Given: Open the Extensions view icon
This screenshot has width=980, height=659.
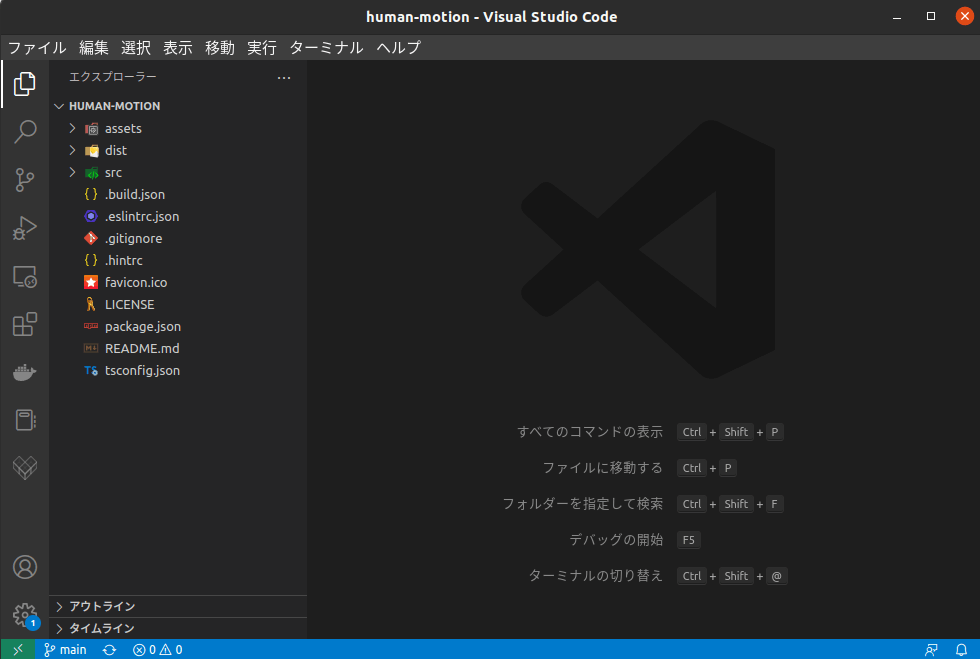Looking at the screenshot, I should 24,324.
